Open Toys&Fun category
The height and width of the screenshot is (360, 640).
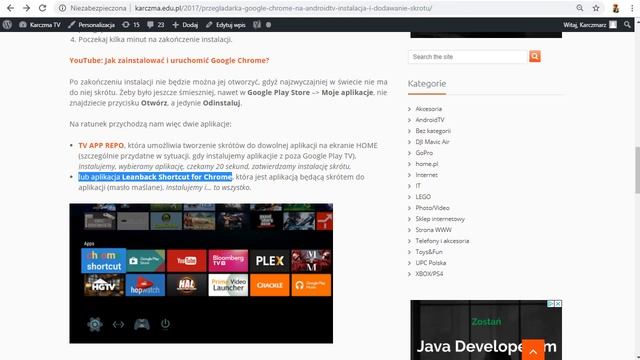point(429,252)
